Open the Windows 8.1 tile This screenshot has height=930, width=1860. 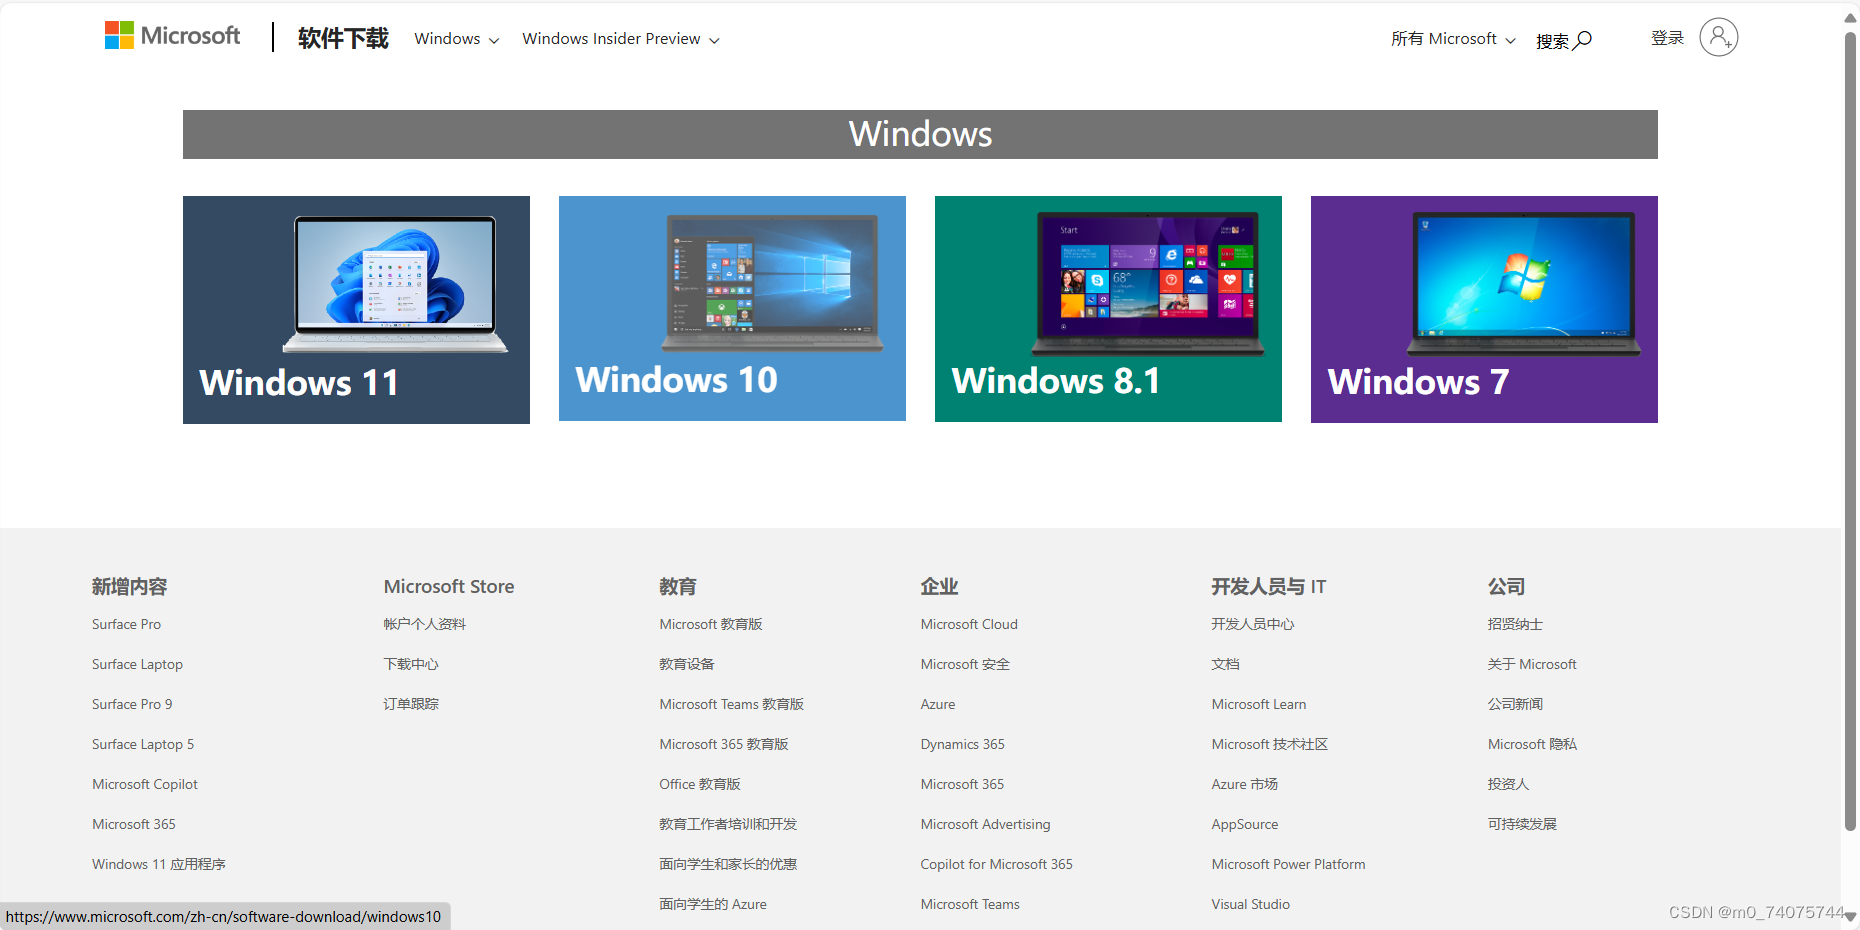click(x=1108, y=309)
